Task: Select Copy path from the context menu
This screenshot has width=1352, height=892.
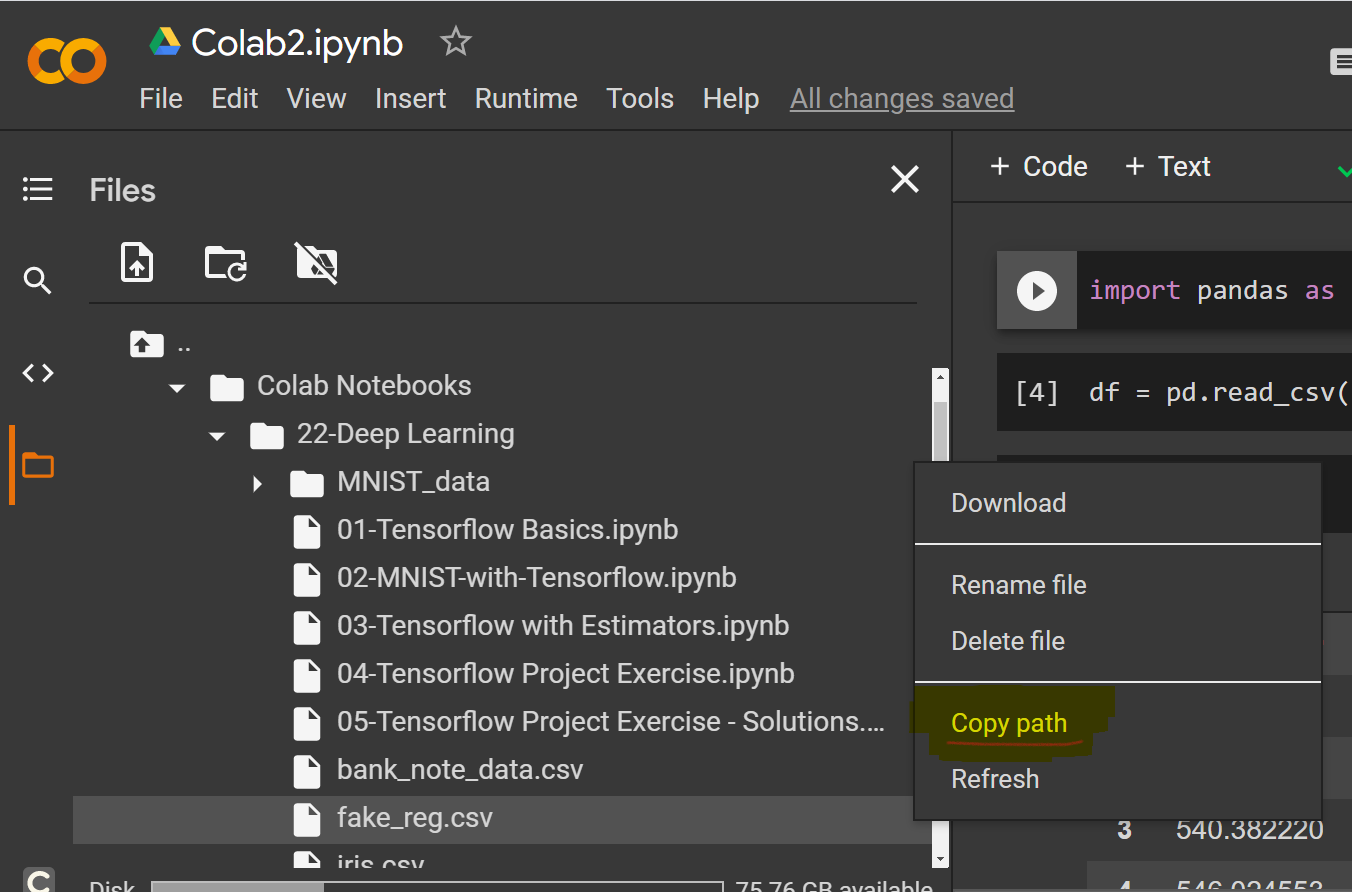Action: [x=1008, y=722]
